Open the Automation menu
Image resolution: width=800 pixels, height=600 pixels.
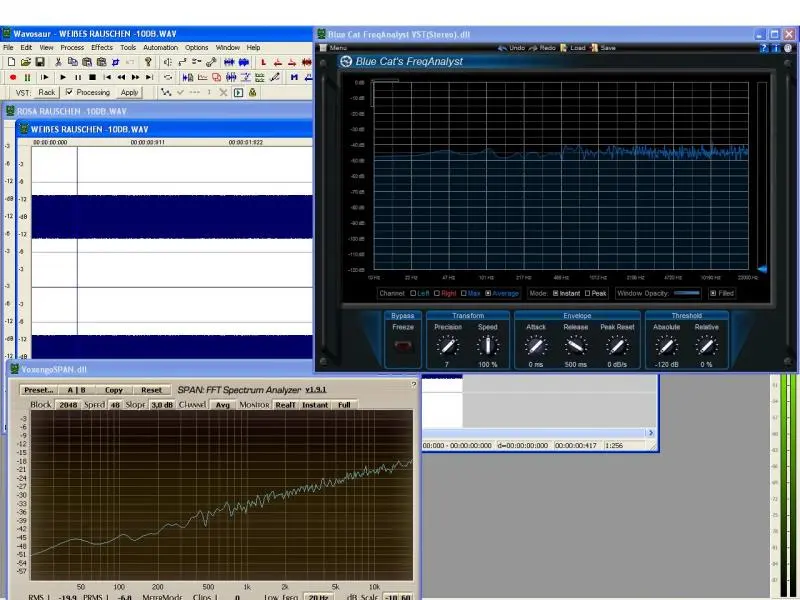coord(160,47)
